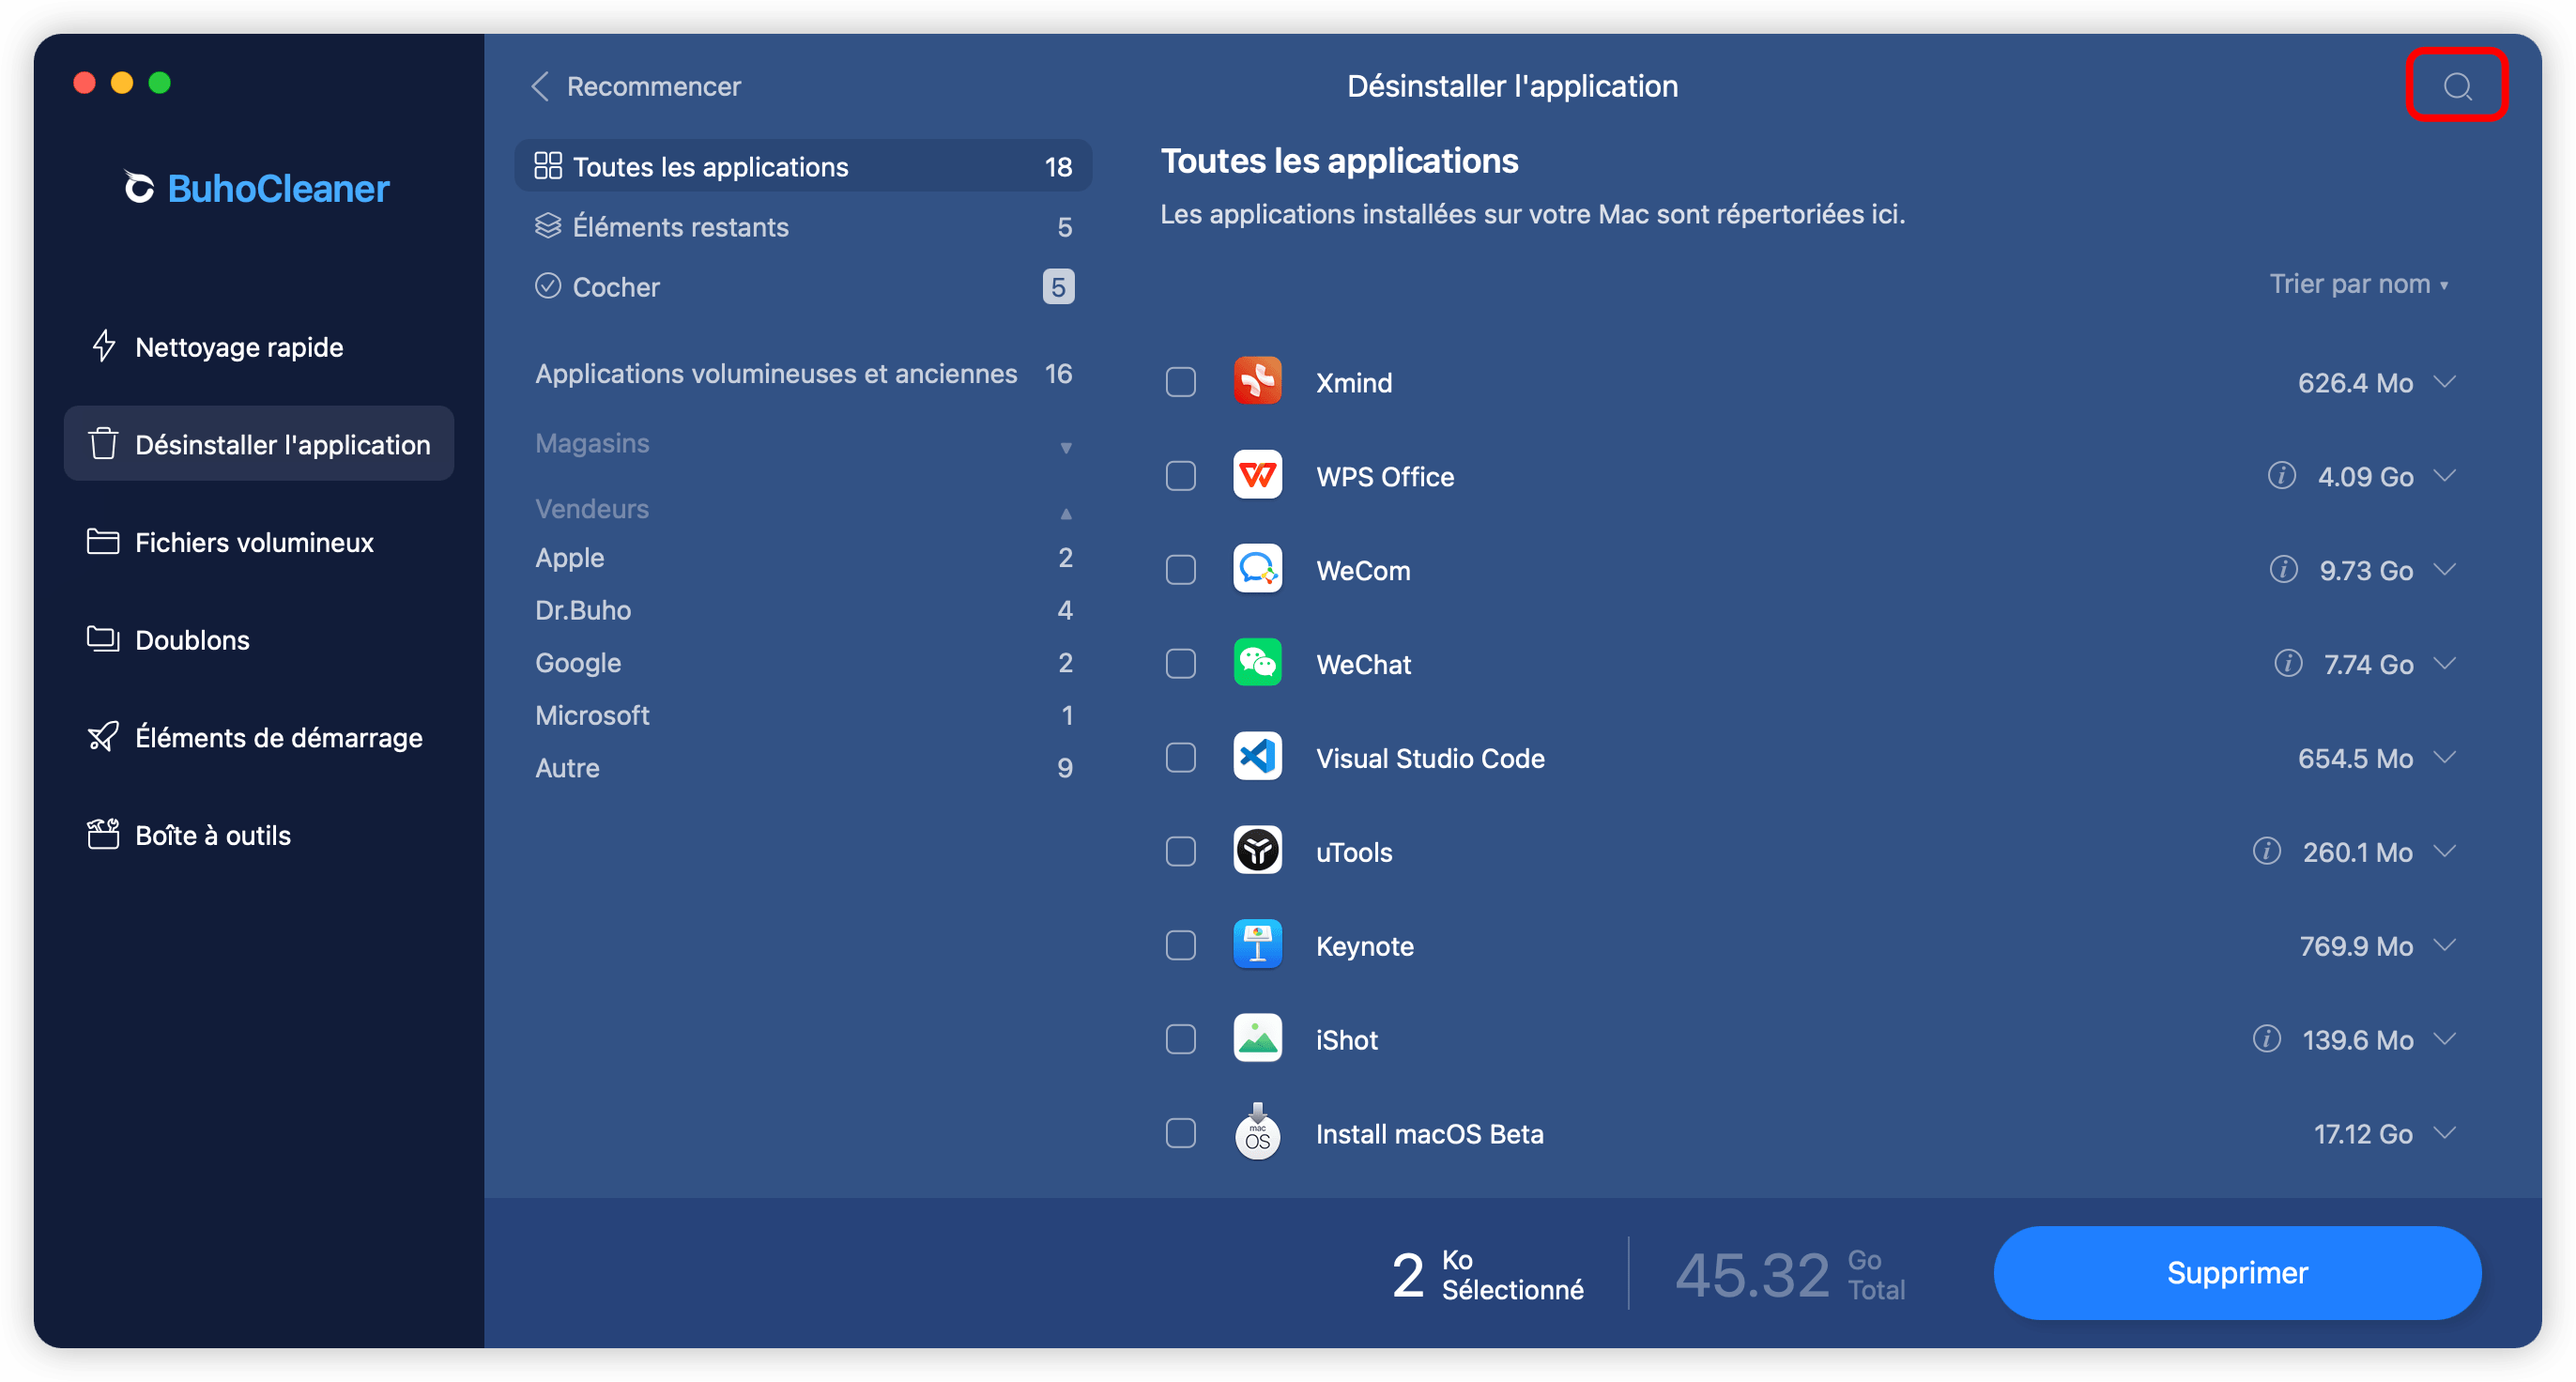This screenshot has width=2576, height=1382.
Task: Select Toutes les applications filter
Action: 803,166
